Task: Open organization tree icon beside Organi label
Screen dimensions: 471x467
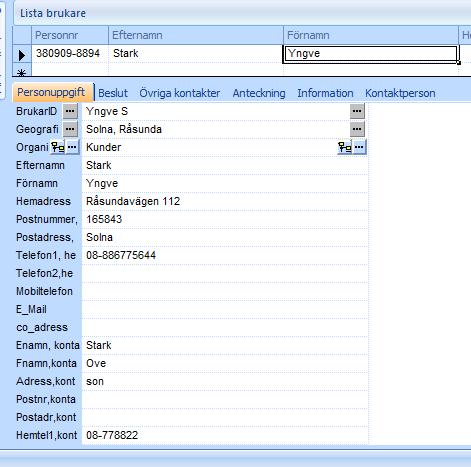Action: [x=58, y=147]
